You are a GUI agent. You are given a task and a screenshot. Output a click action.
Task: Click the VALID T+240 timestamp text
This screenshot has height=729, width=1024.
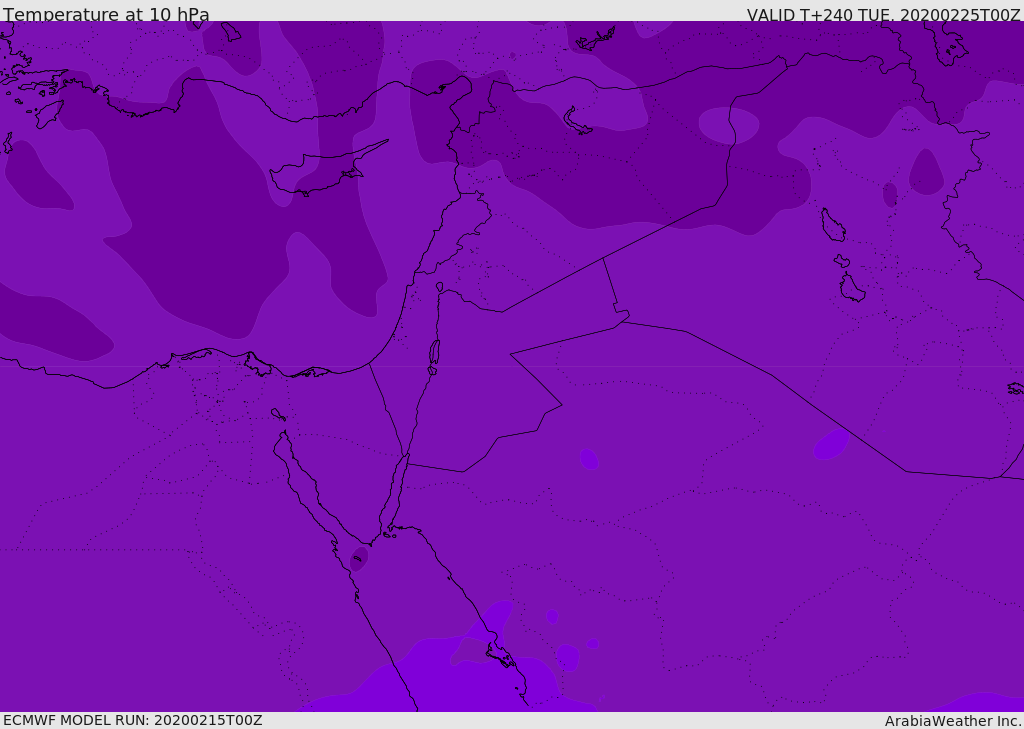coord(883,15)
